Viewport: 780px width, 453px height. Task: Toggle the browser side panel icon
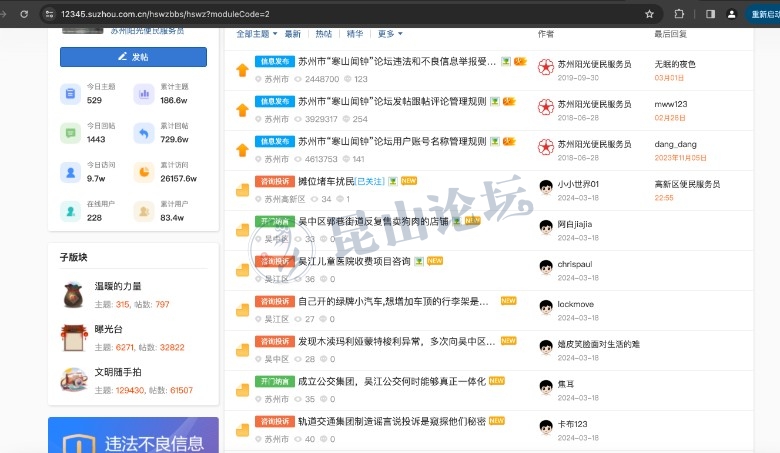coord(710,14)
